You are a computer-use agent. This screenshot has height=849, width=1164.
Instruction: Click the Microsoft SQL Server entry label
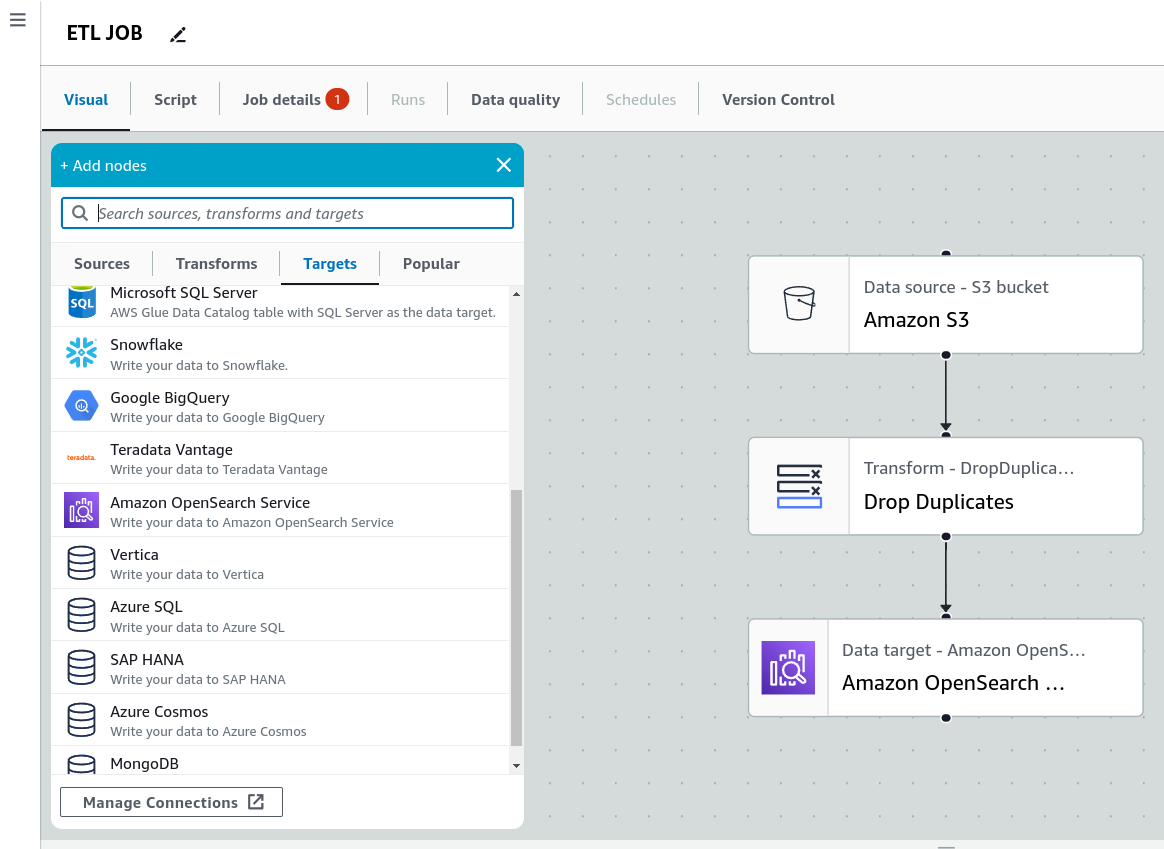(x=183, y=293)
